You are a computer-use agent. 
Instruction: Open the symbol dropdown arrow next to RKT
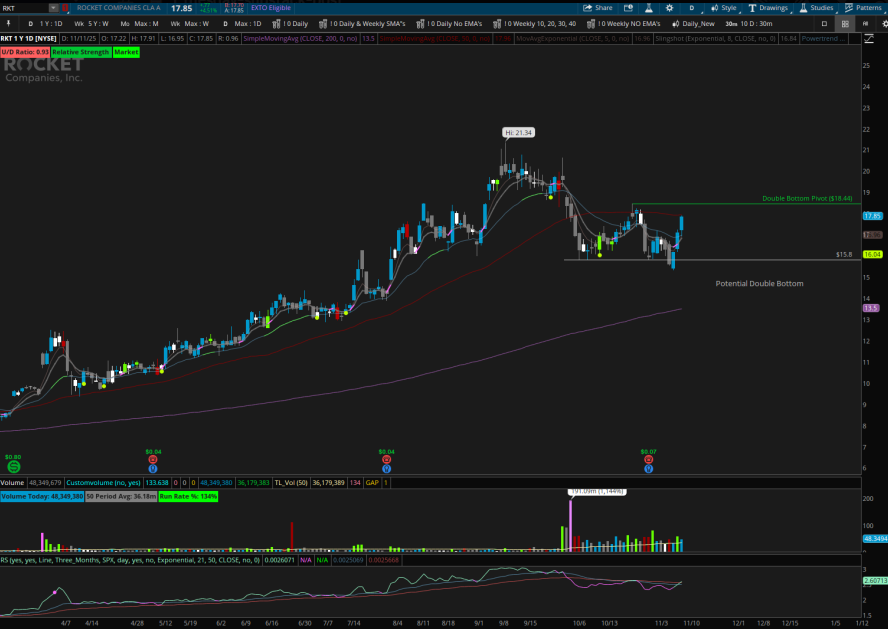pos(53,8)
